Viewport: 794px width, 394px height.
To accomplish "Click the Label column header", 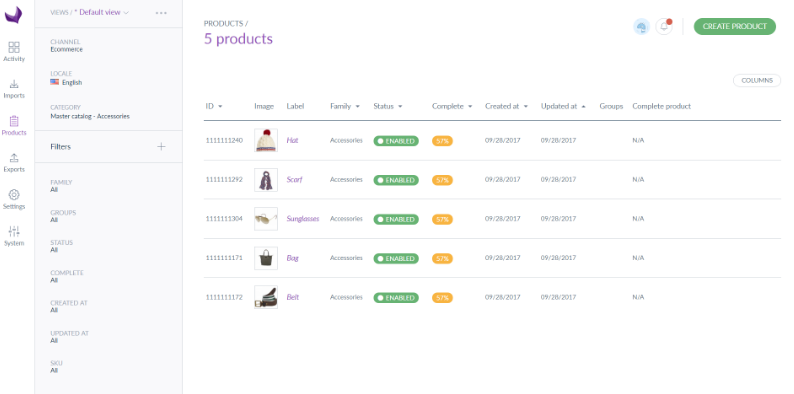I will [295, 106].
